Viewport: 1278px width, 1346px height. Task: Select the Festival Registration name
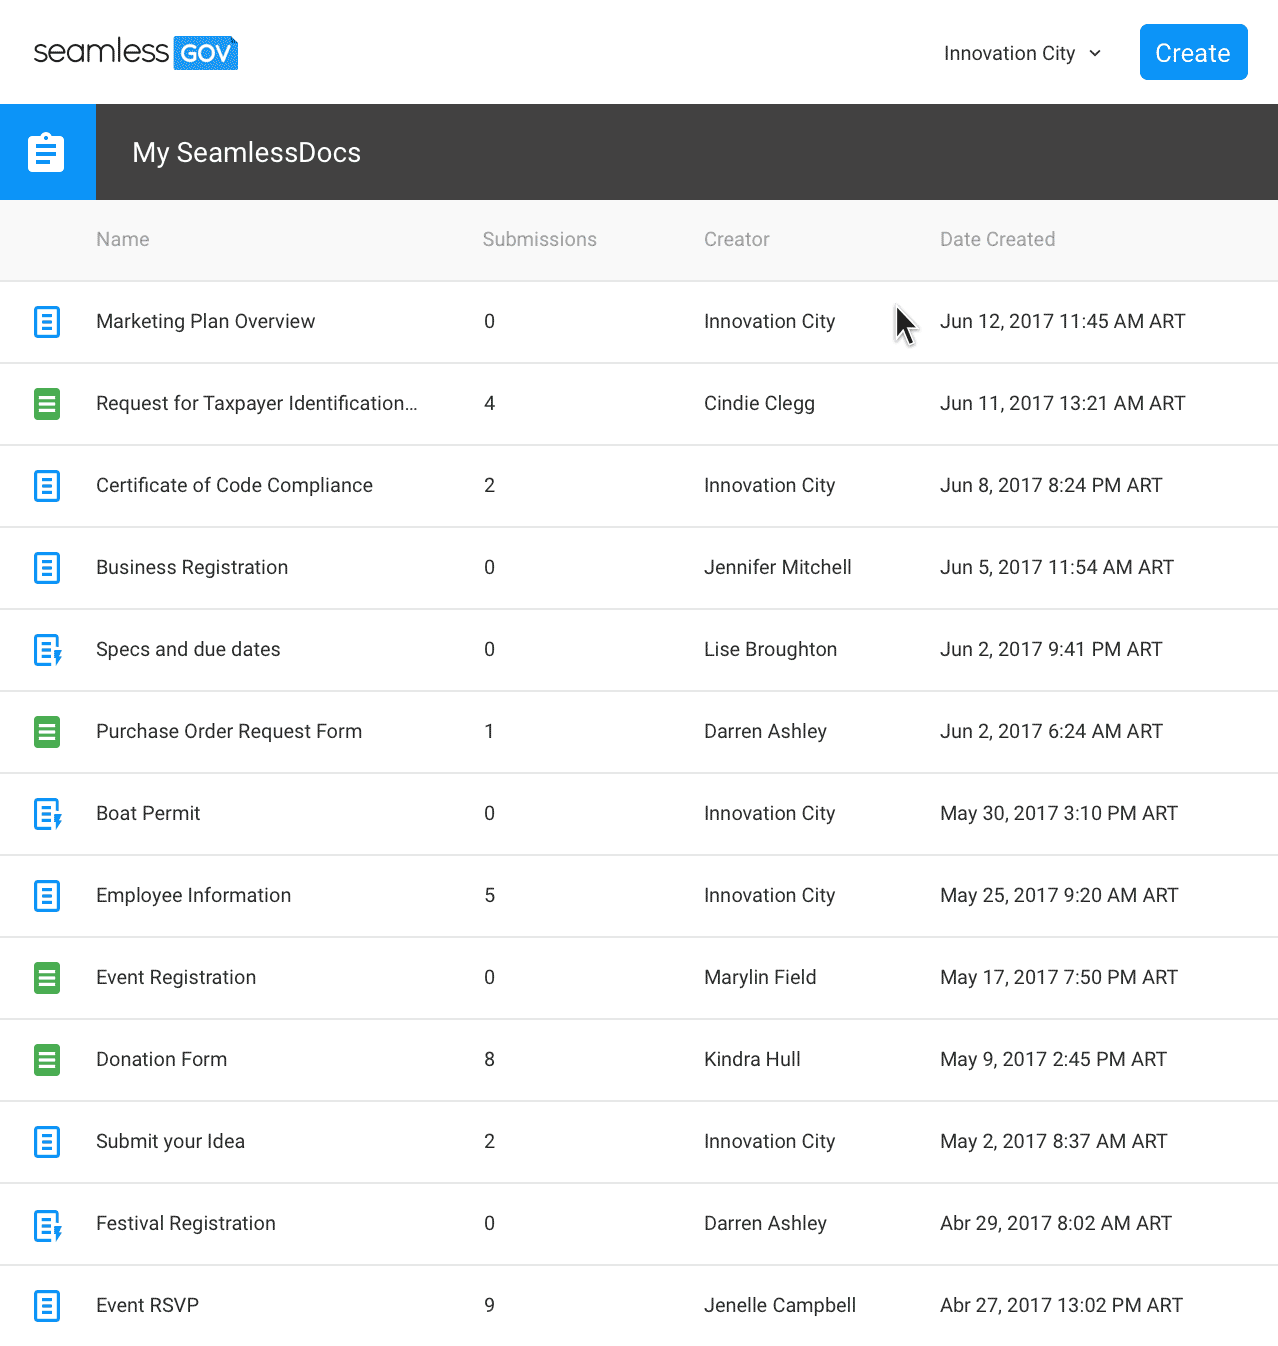pos(185,1223)
